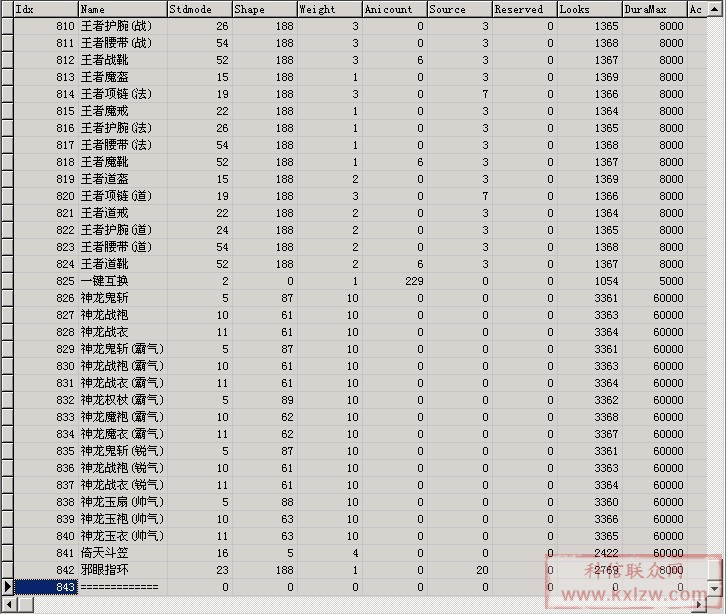Select the name cell 神龙战衣(霸气)
The width and height of the screenshot is (727, 614).
pyautogui.click(x=122, y=383)
